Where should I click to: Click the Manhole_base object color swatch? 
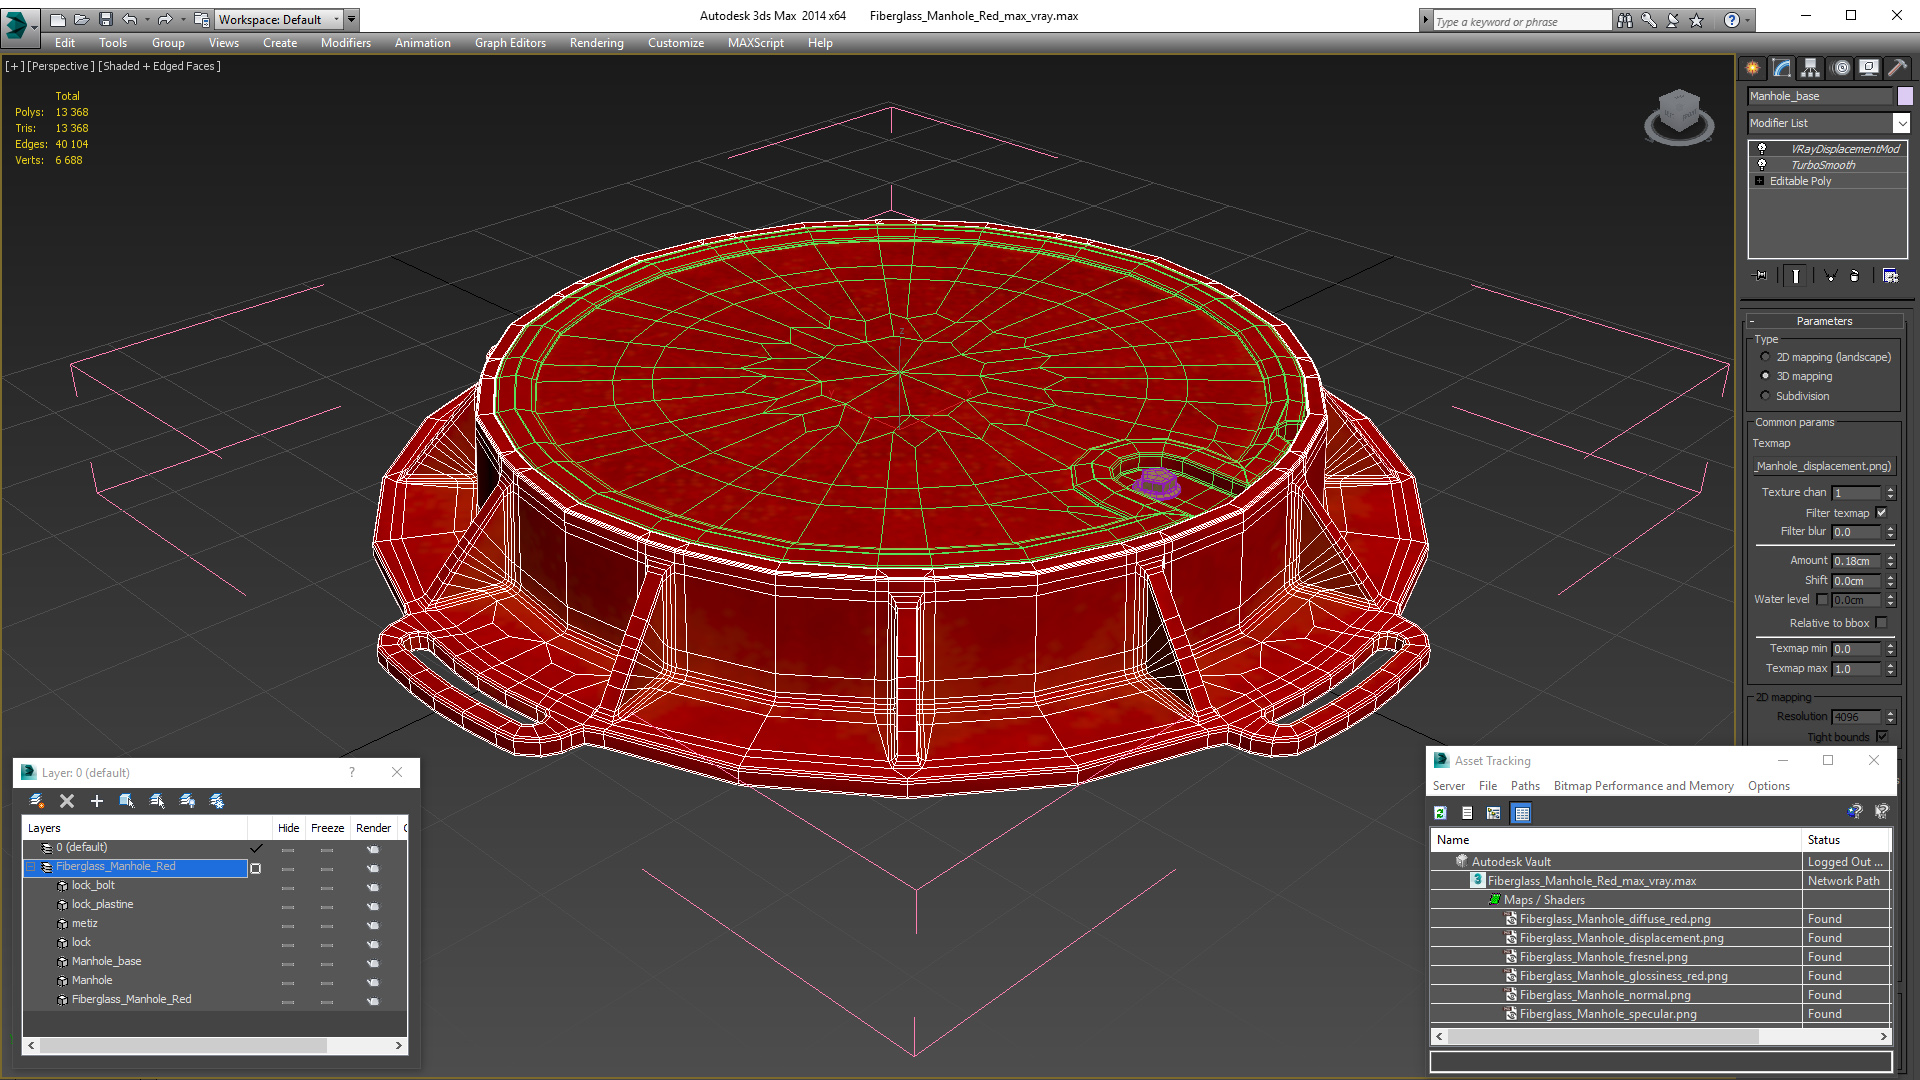[1904, 96]
